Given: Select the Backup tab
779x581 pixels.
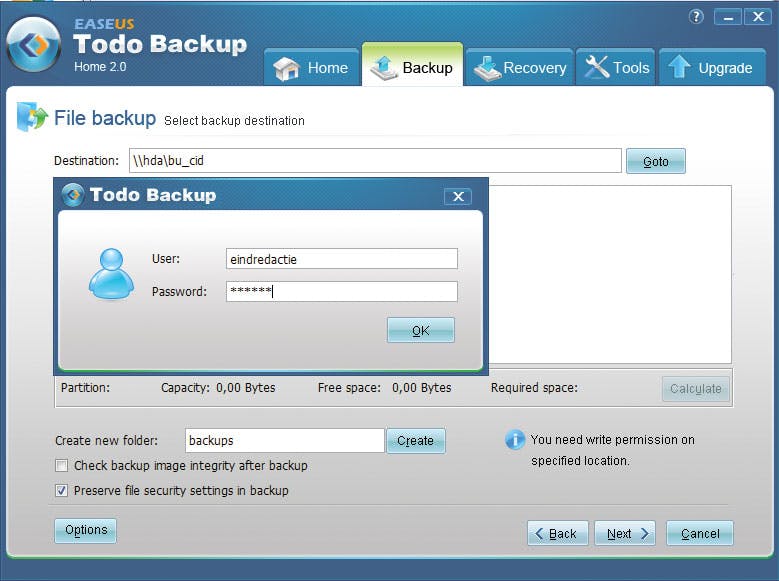Looking at the screenshot, I should [x=412, y=66].
